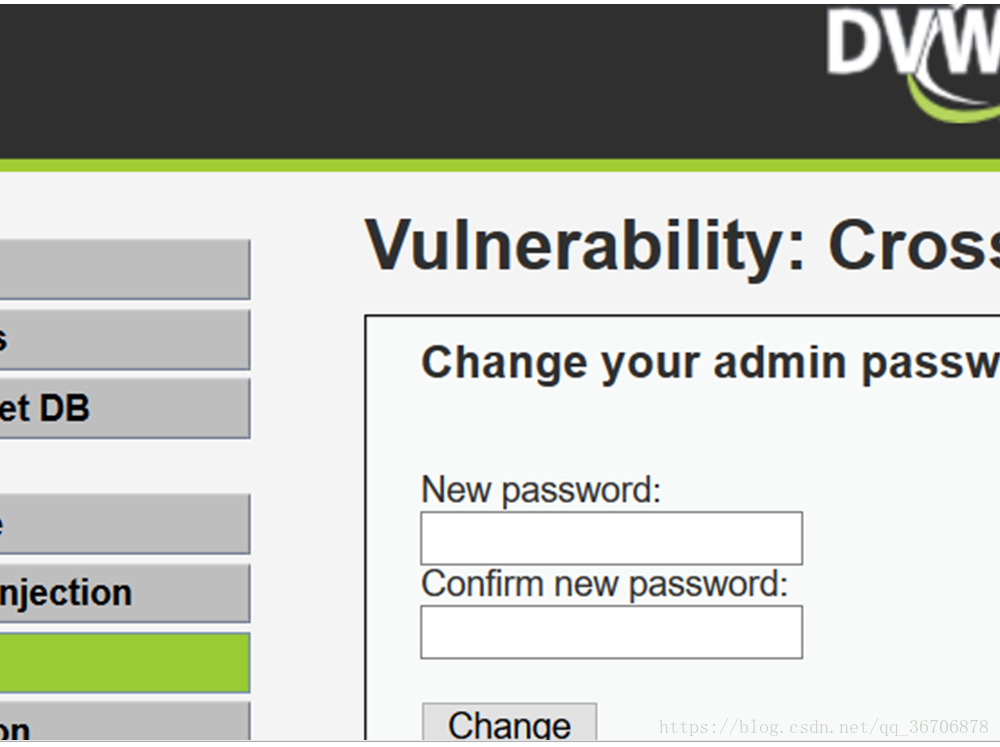Open the topmost blank sidebar menu button
1000x747 pixels.
(x=124, y=269)
